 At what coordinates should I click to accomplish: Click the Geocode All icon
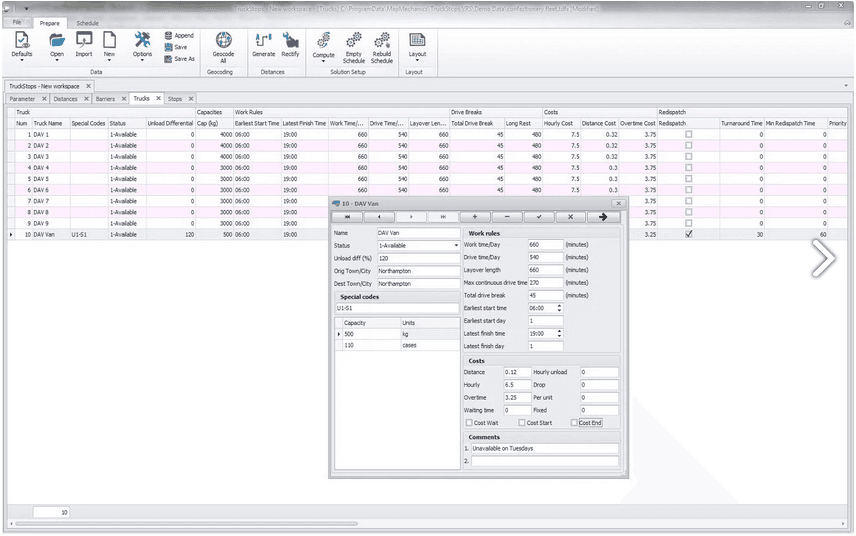click(x=223, y=41)
